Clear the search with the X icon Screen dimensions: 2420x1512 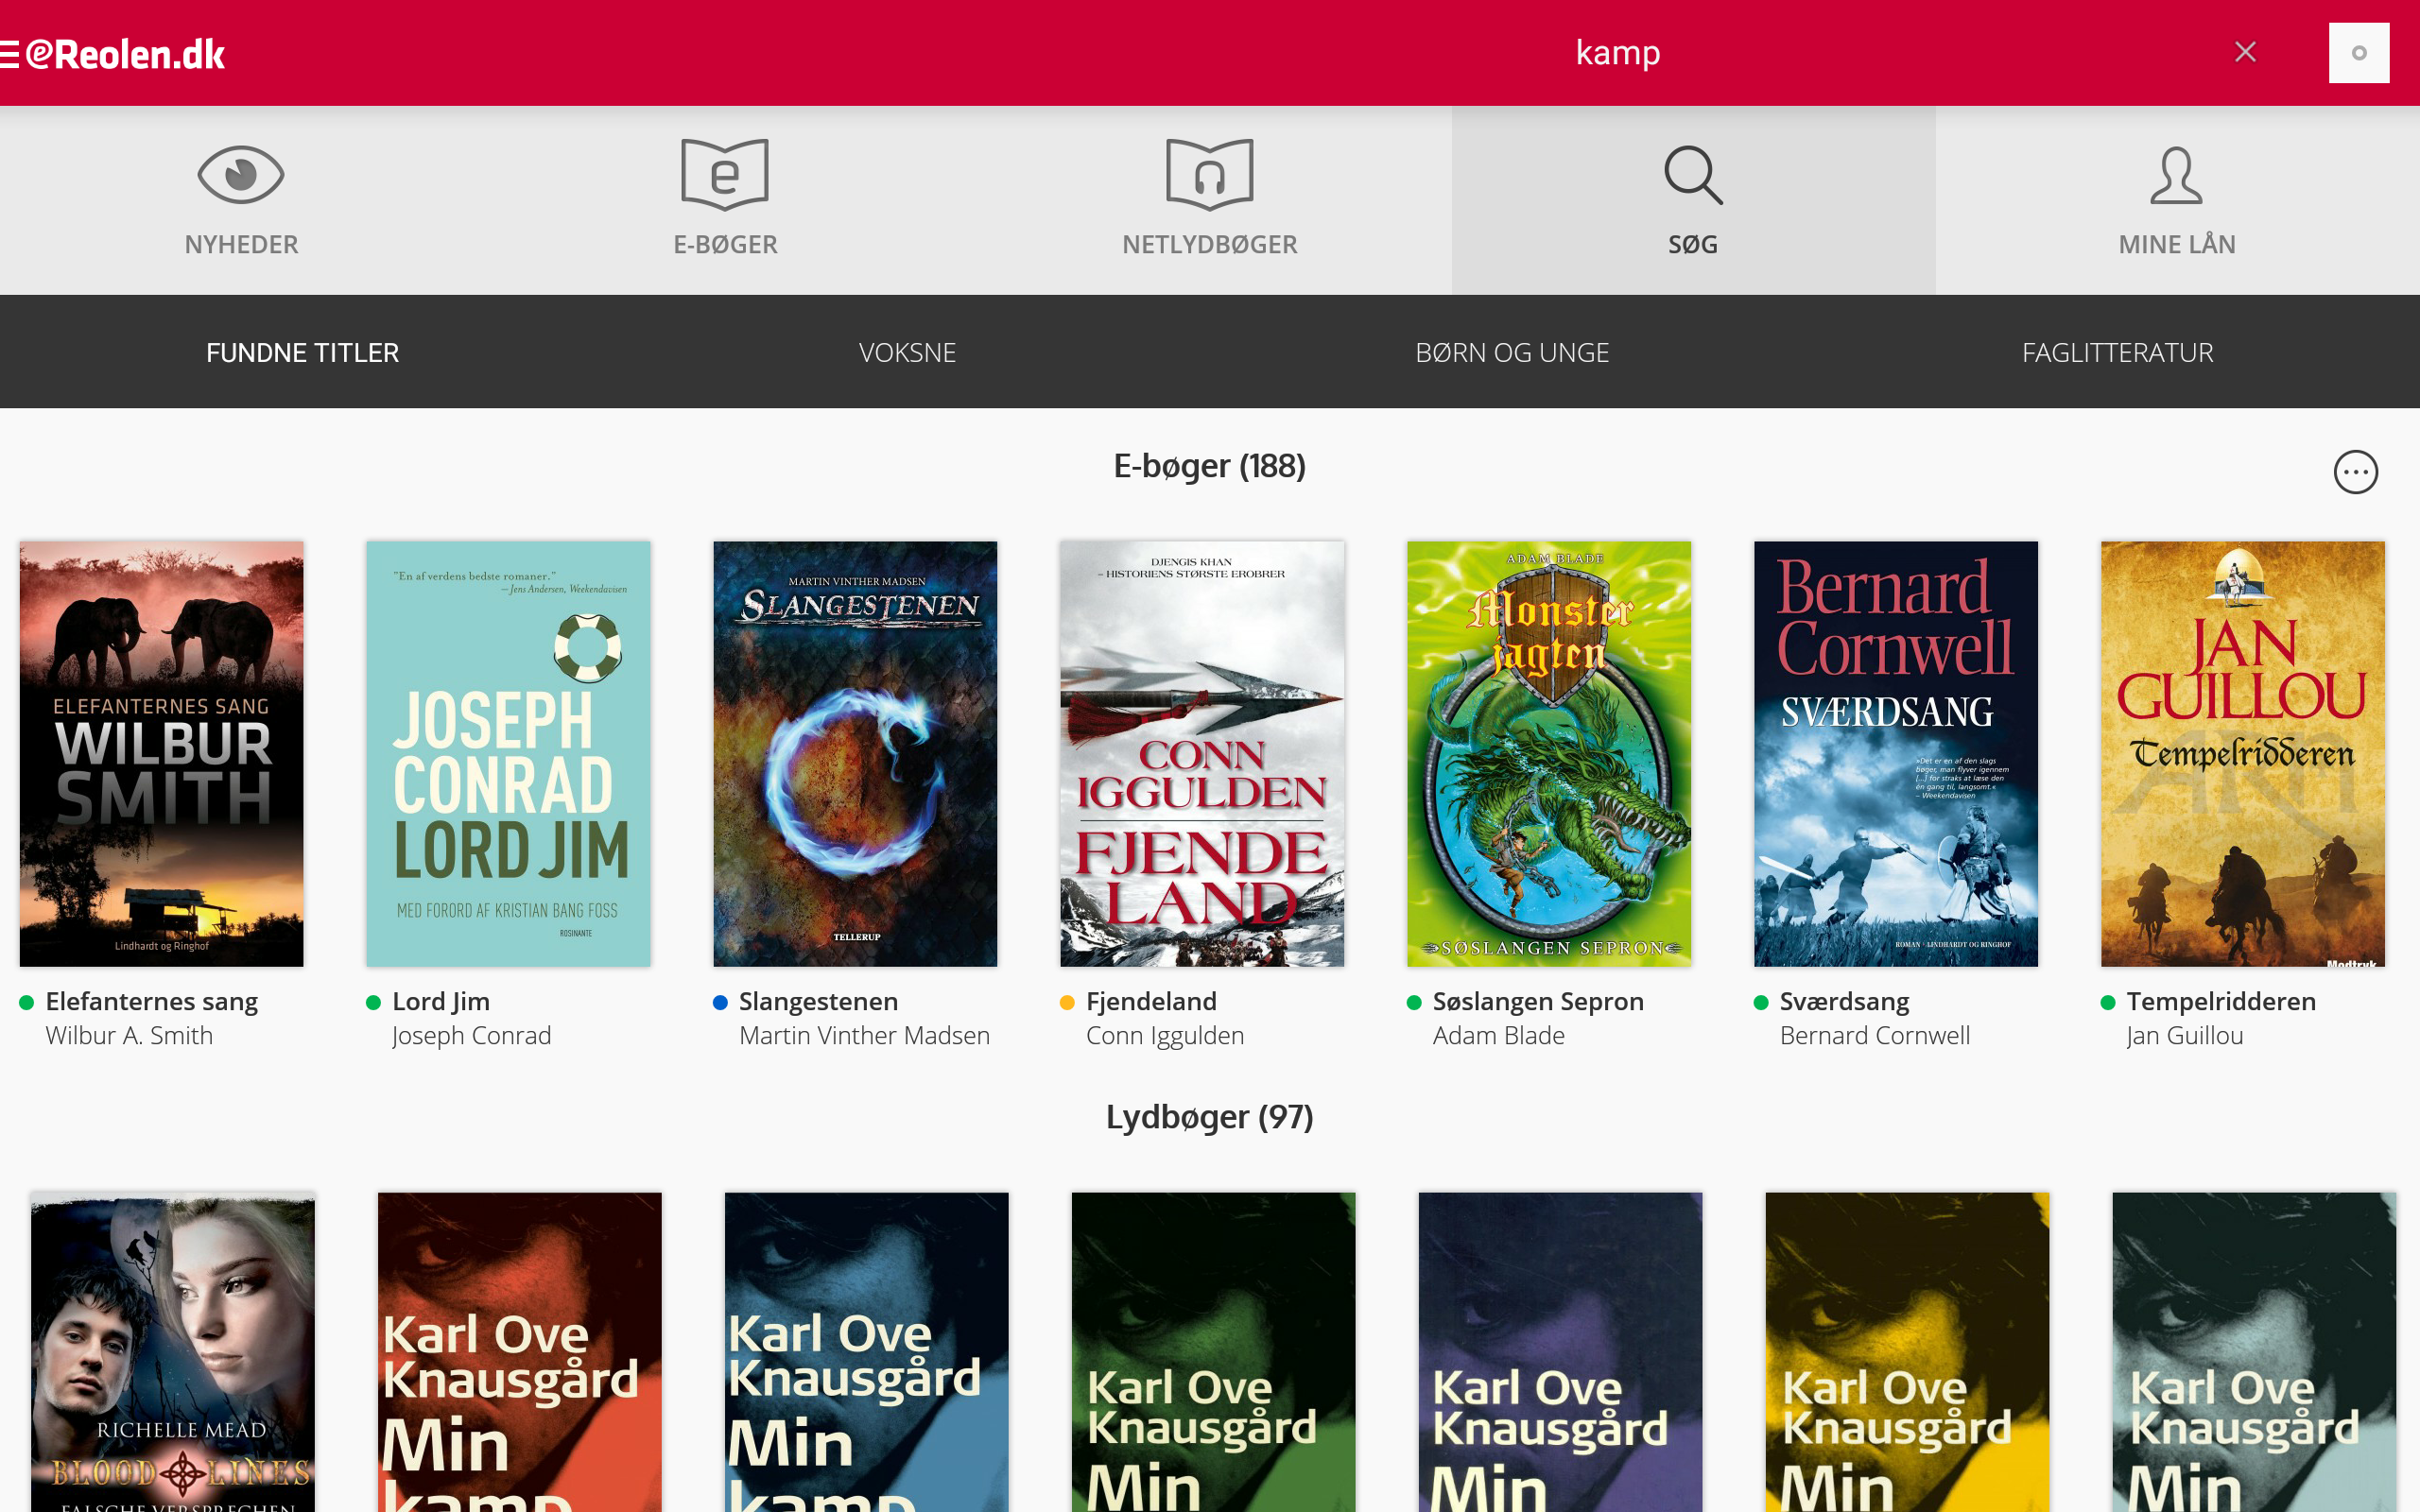pyautogui.click(x=2245, y=52)
